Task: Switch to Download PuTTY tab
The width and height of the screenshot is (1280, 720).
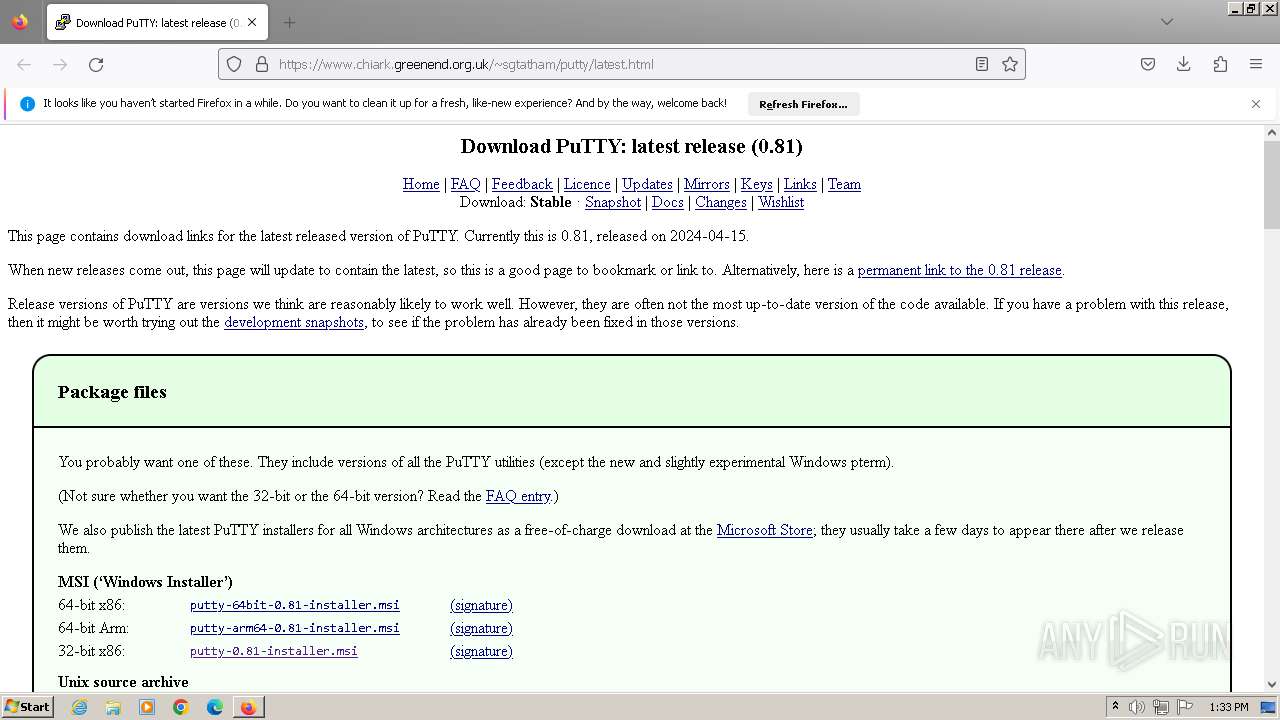Action: [x=156, y=22]
